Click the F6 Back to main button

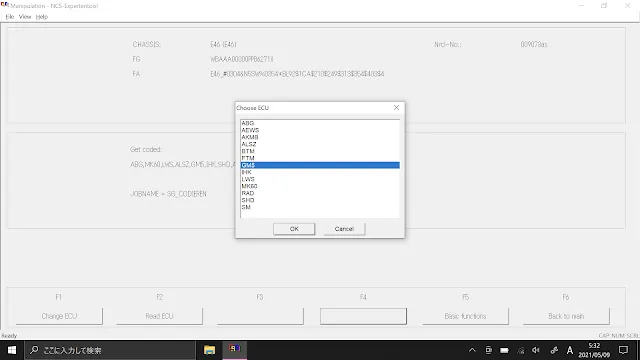[x=566, y=316]
